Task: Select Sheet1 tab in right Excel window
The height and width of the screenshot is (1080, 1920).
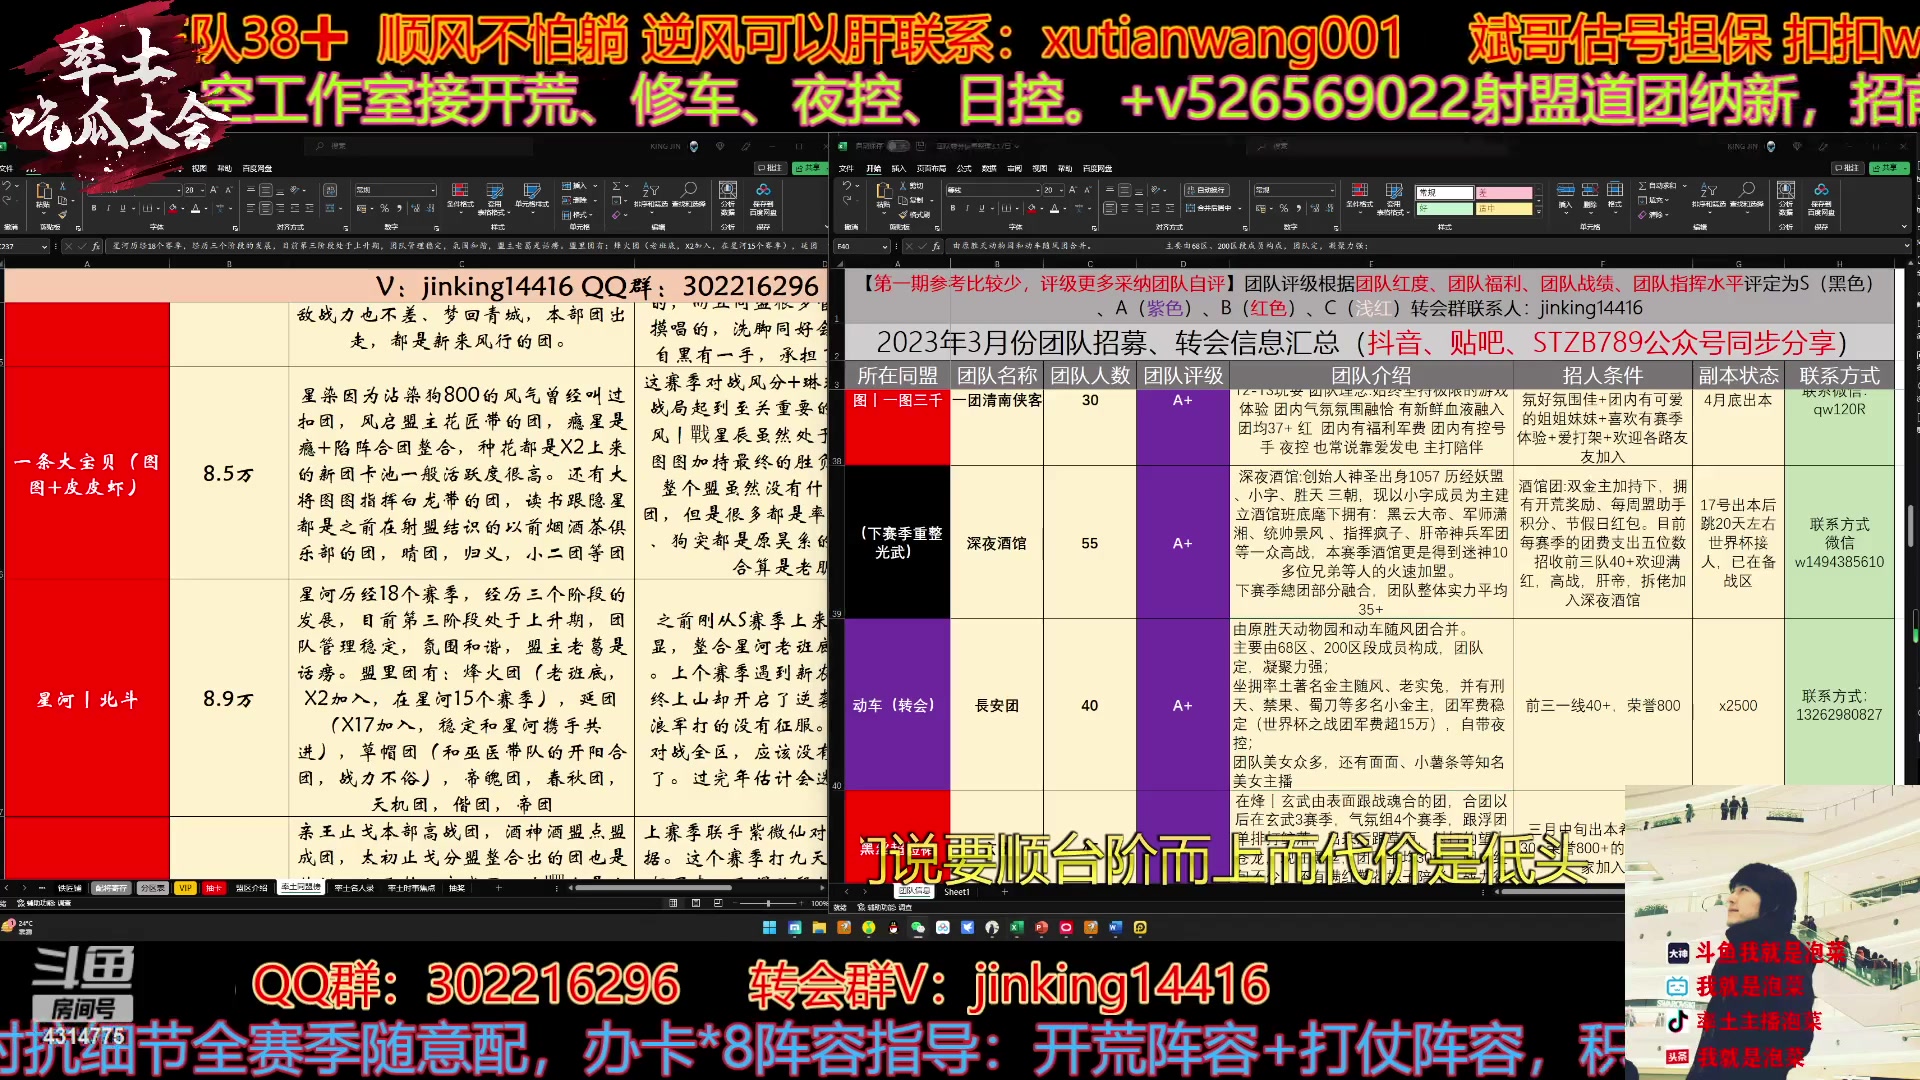Action: (x=957, y=892)
